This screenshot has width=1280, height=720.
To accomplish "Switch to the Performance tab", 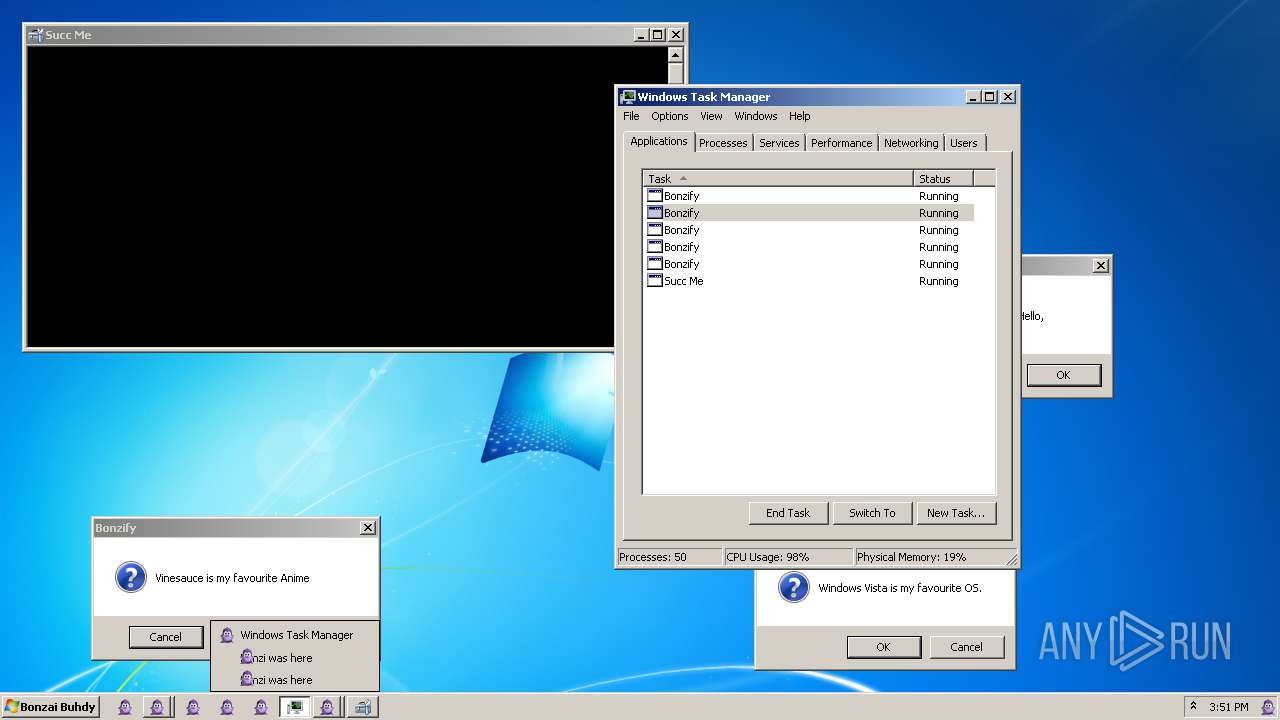I will [841, 143].
